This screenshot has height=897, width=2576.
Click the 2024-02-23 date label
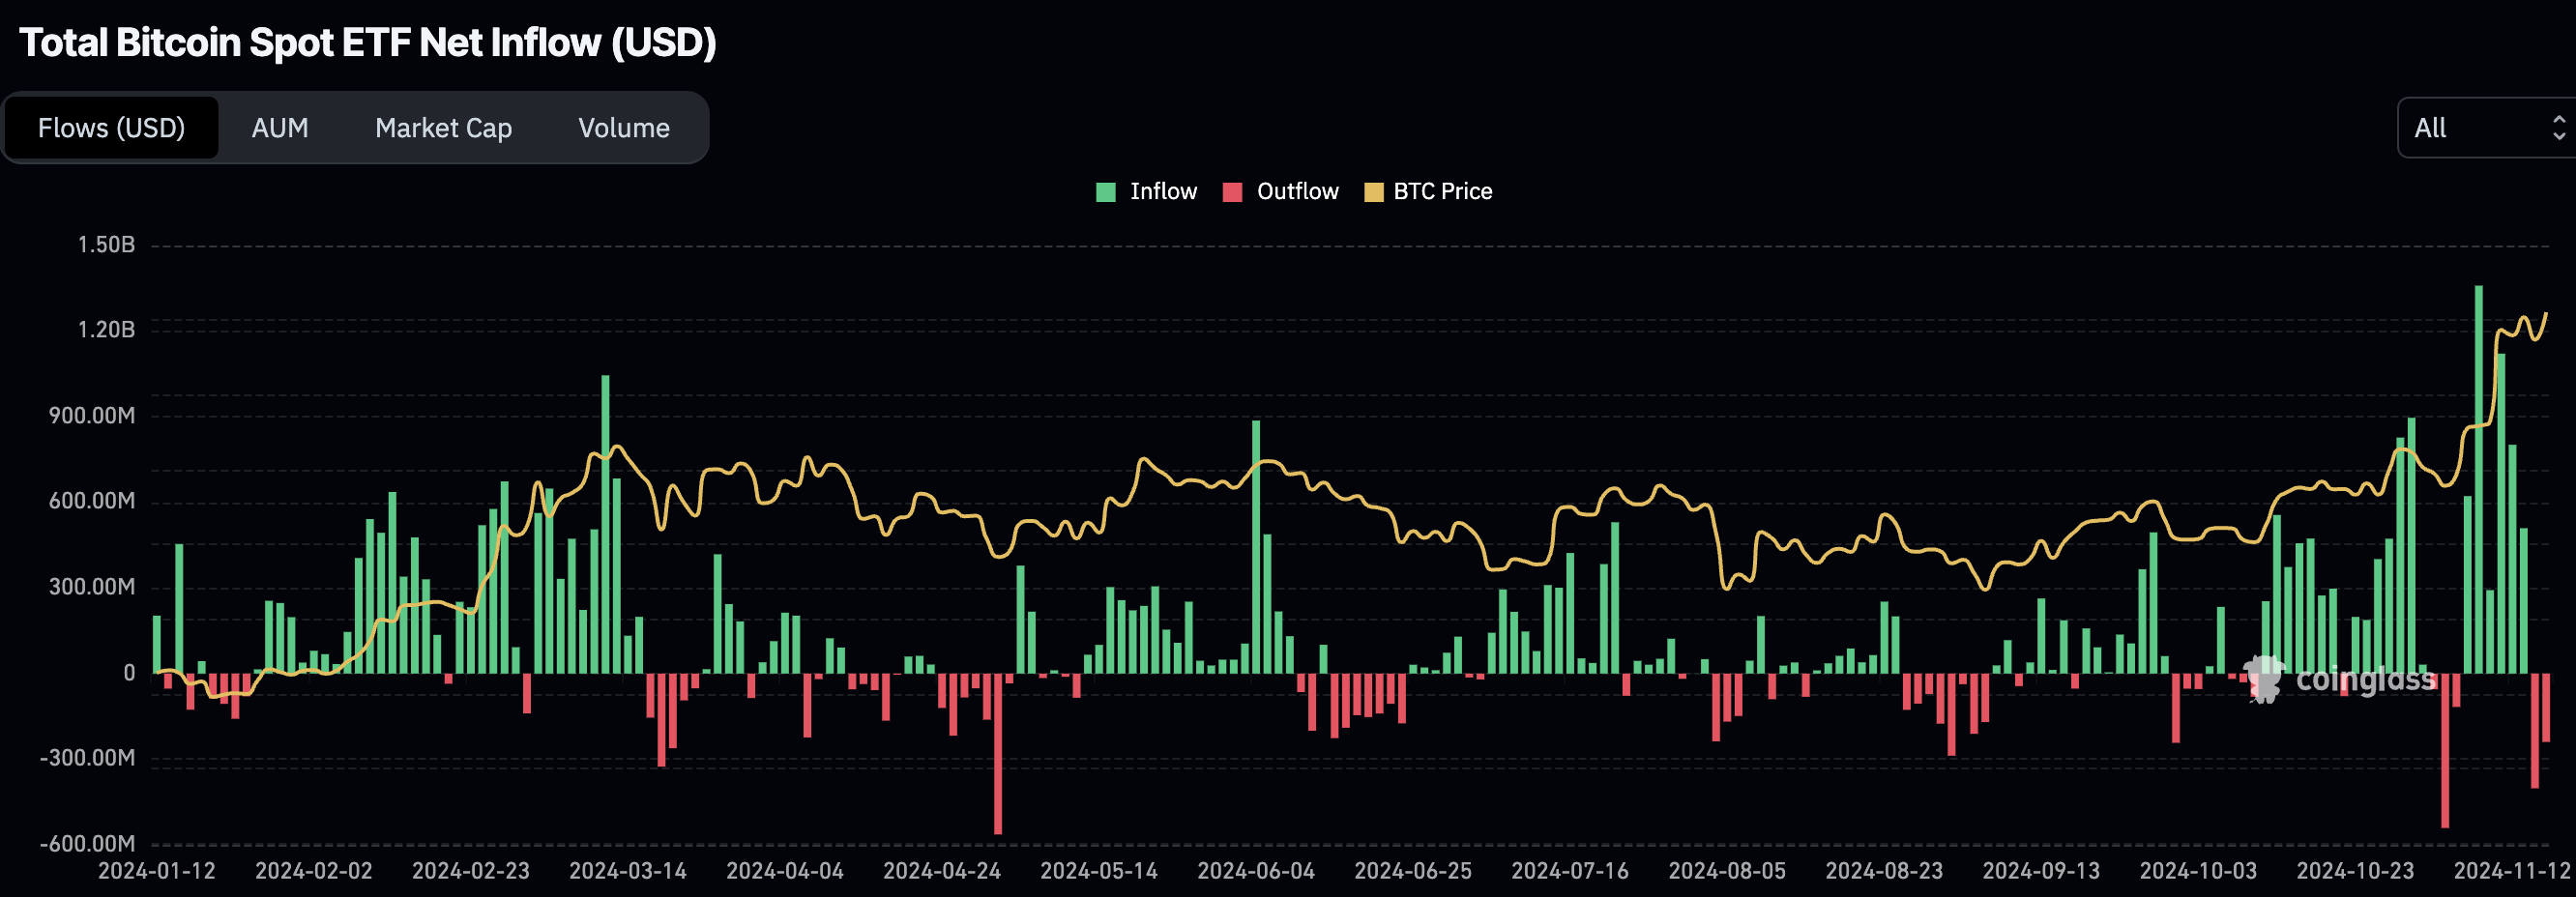point(471,871)
